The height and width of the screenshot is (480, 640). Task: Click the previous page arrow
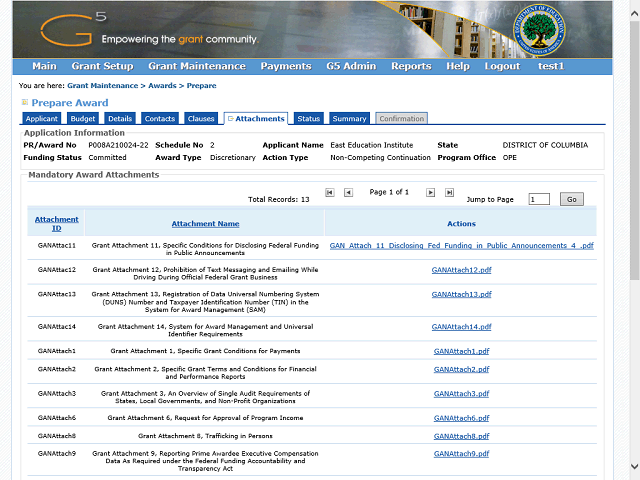(x=348, y=192)
